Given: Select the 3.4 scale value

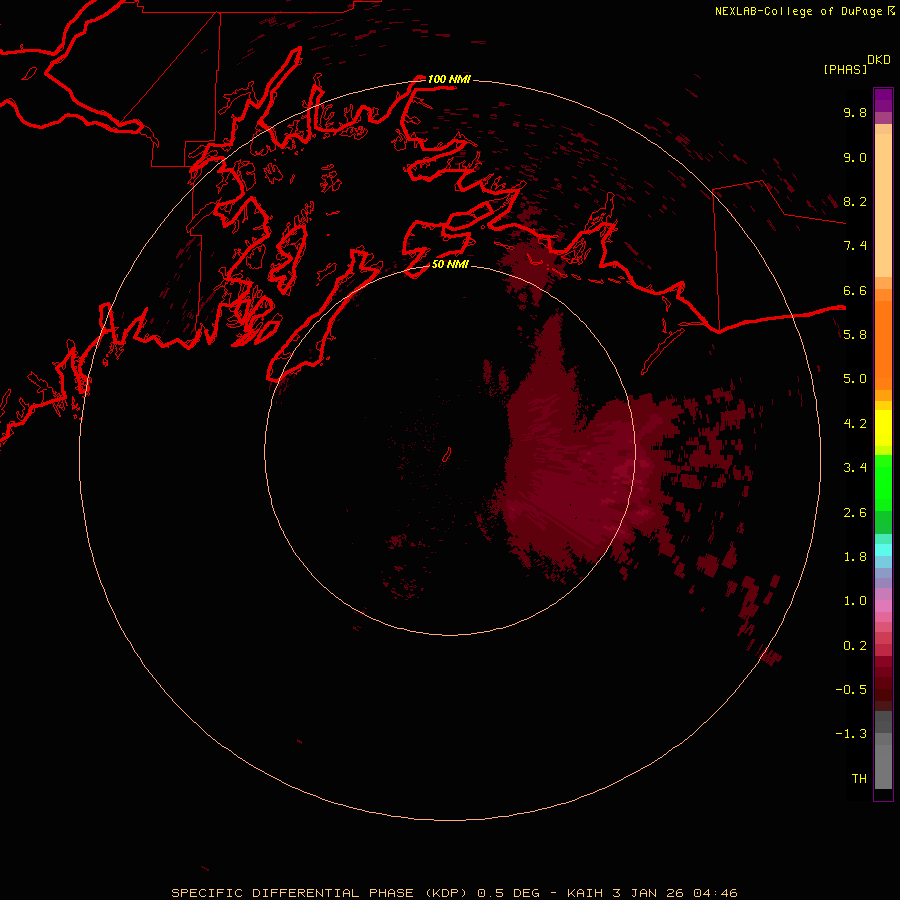Looking at the screenshot, I should coord(855,467).
